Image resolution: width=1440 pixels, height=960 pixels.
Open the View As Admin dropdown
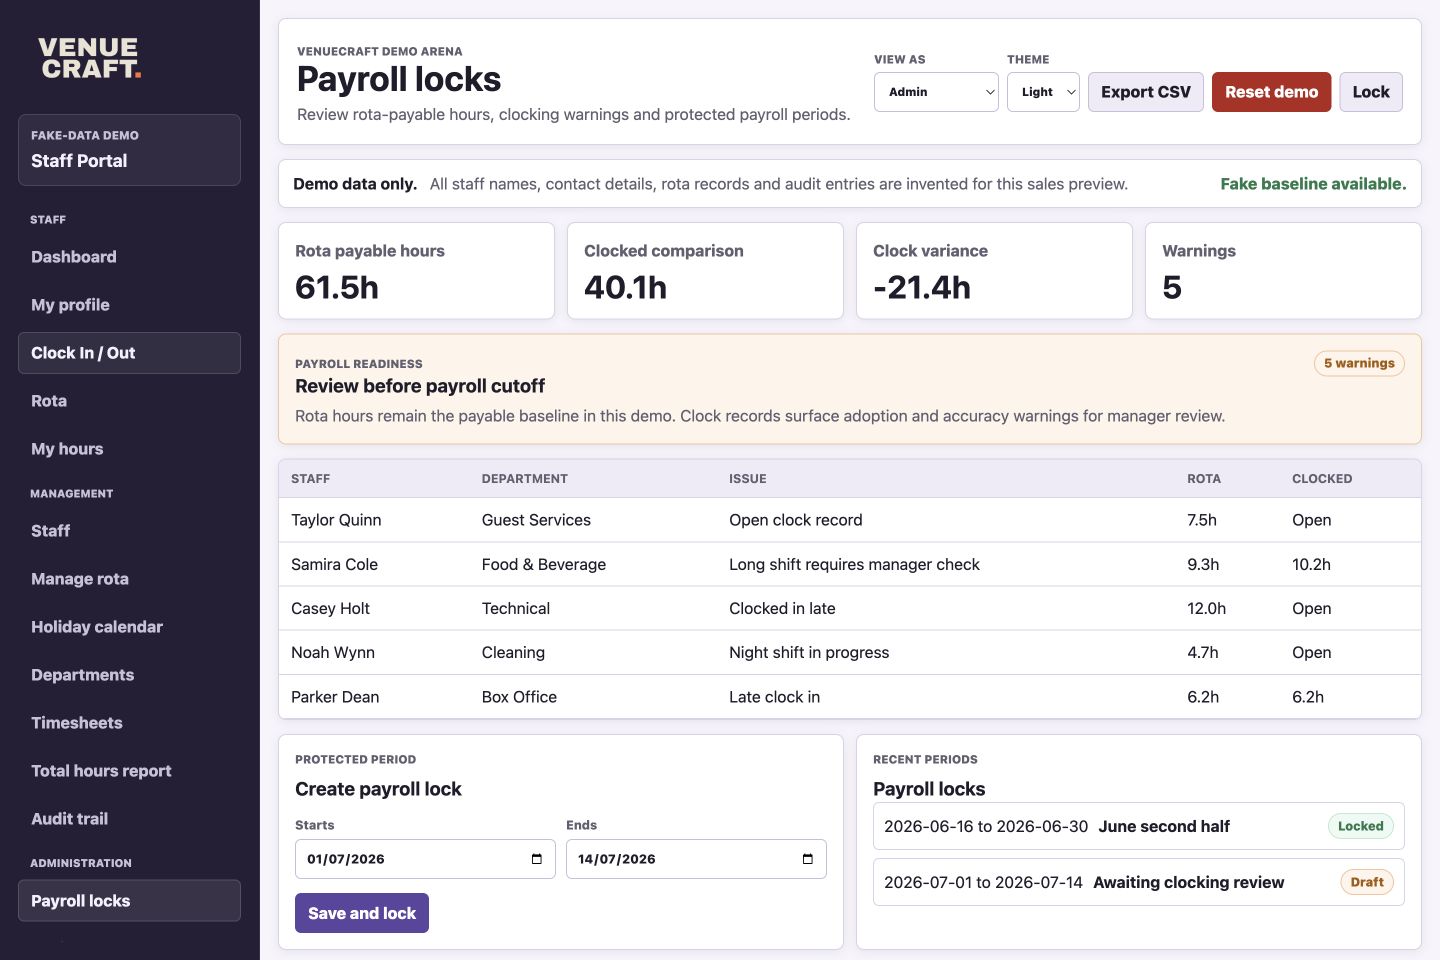[936, 92]
